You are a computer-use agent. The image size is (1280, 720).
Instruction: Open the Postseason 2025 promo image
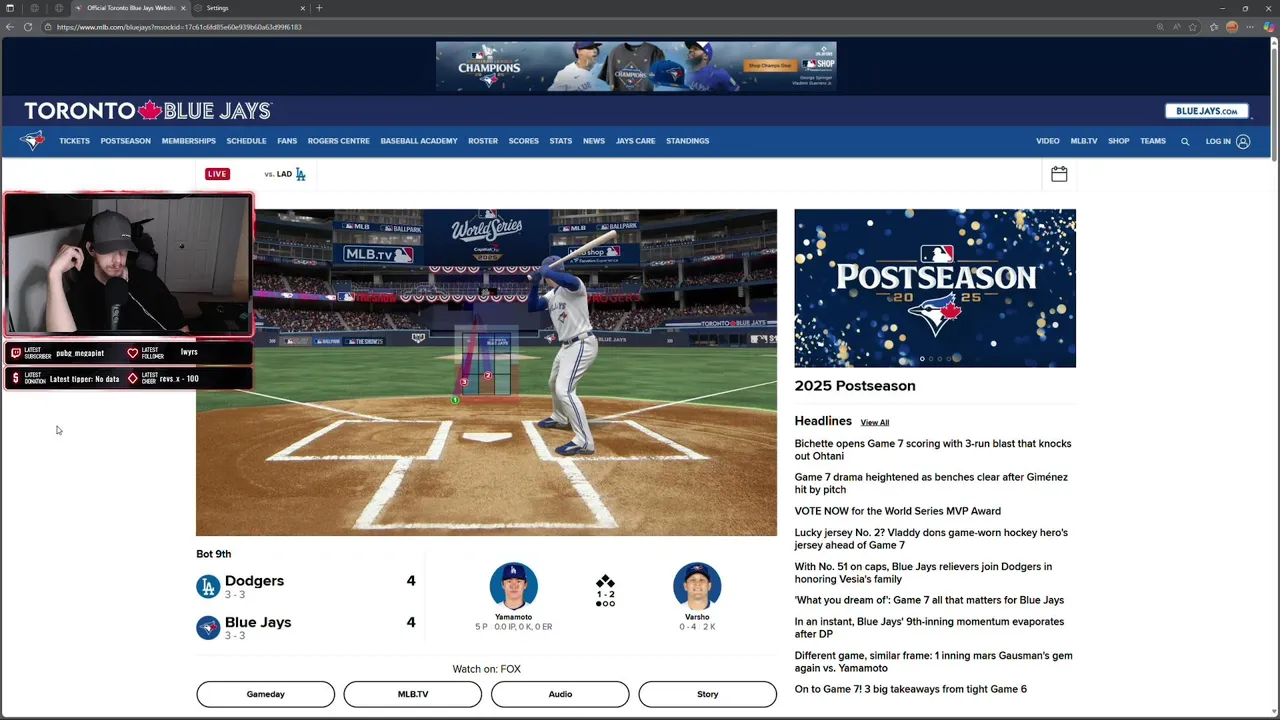[x=935, y=288]
